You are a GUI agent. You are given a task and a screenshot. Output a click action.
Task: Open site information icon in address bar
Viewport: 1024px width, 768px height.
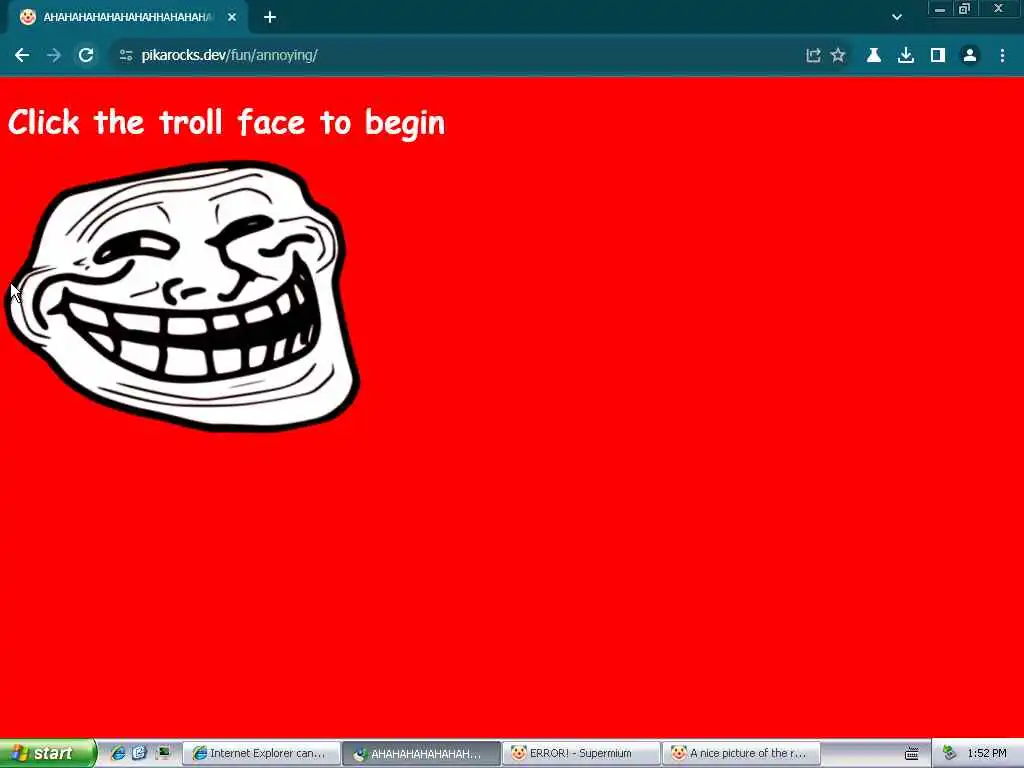(x=126, y=56)
